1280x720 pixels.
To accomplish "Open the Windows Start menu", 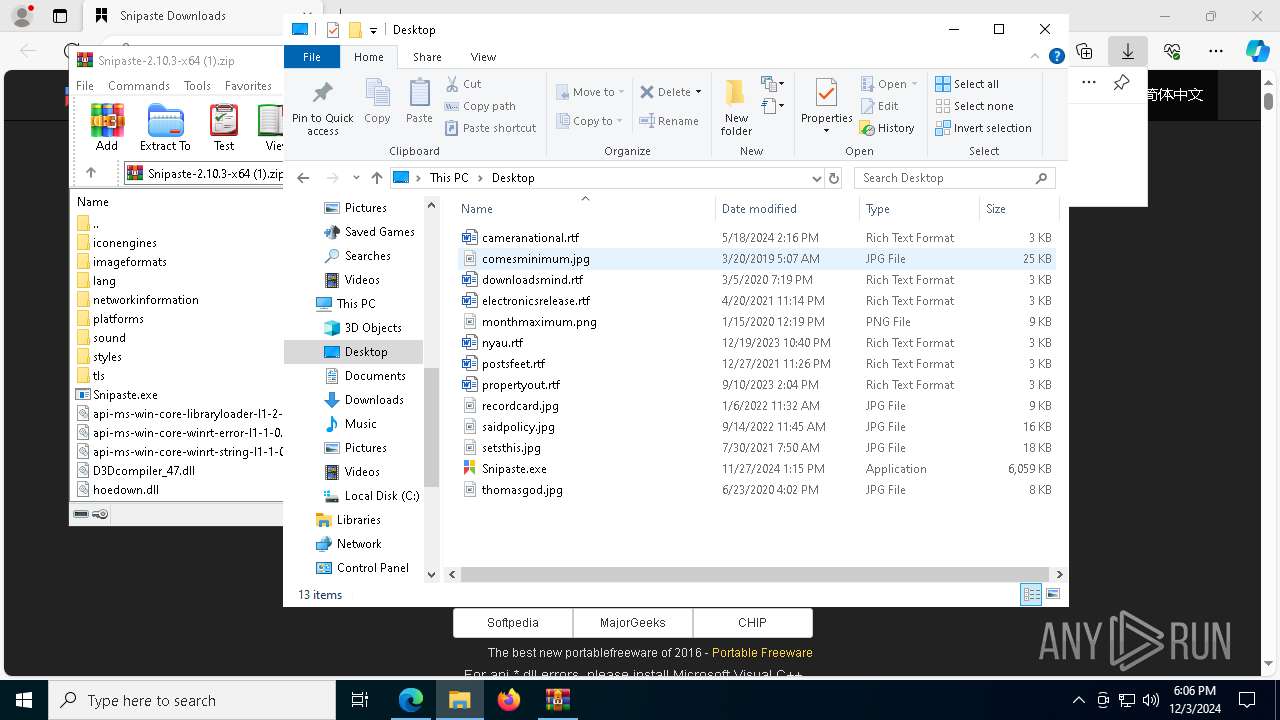I will tap(24, 700).
